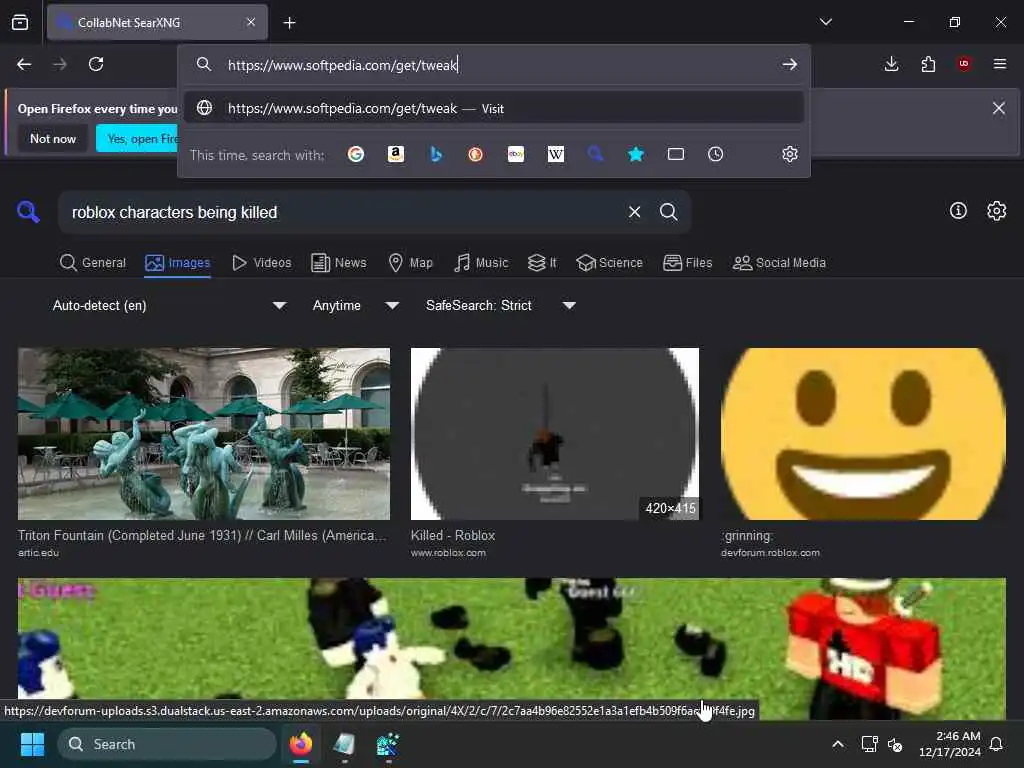This screenshot has height=768, width=1024.
Task: Go back to the previous page
Action: click(x=24, y=64)
